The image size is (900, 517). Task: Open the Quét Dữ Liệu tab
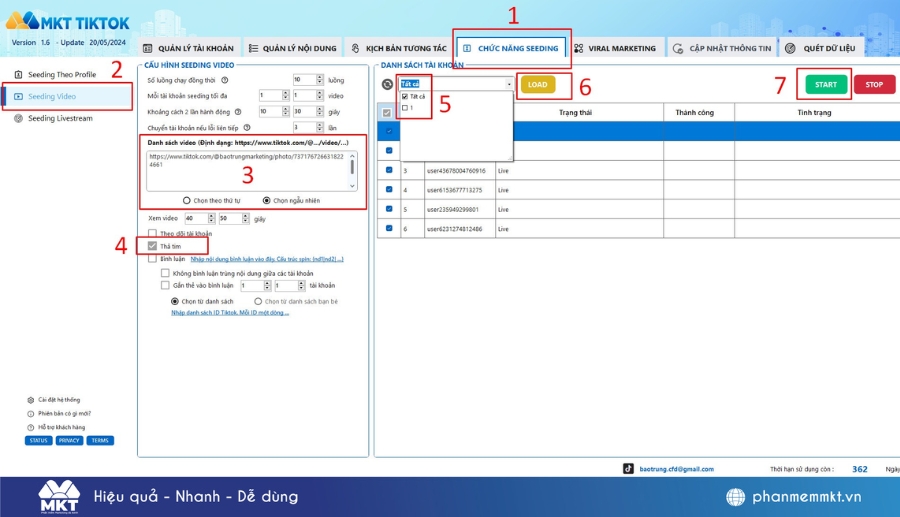(x=820, y=48)
